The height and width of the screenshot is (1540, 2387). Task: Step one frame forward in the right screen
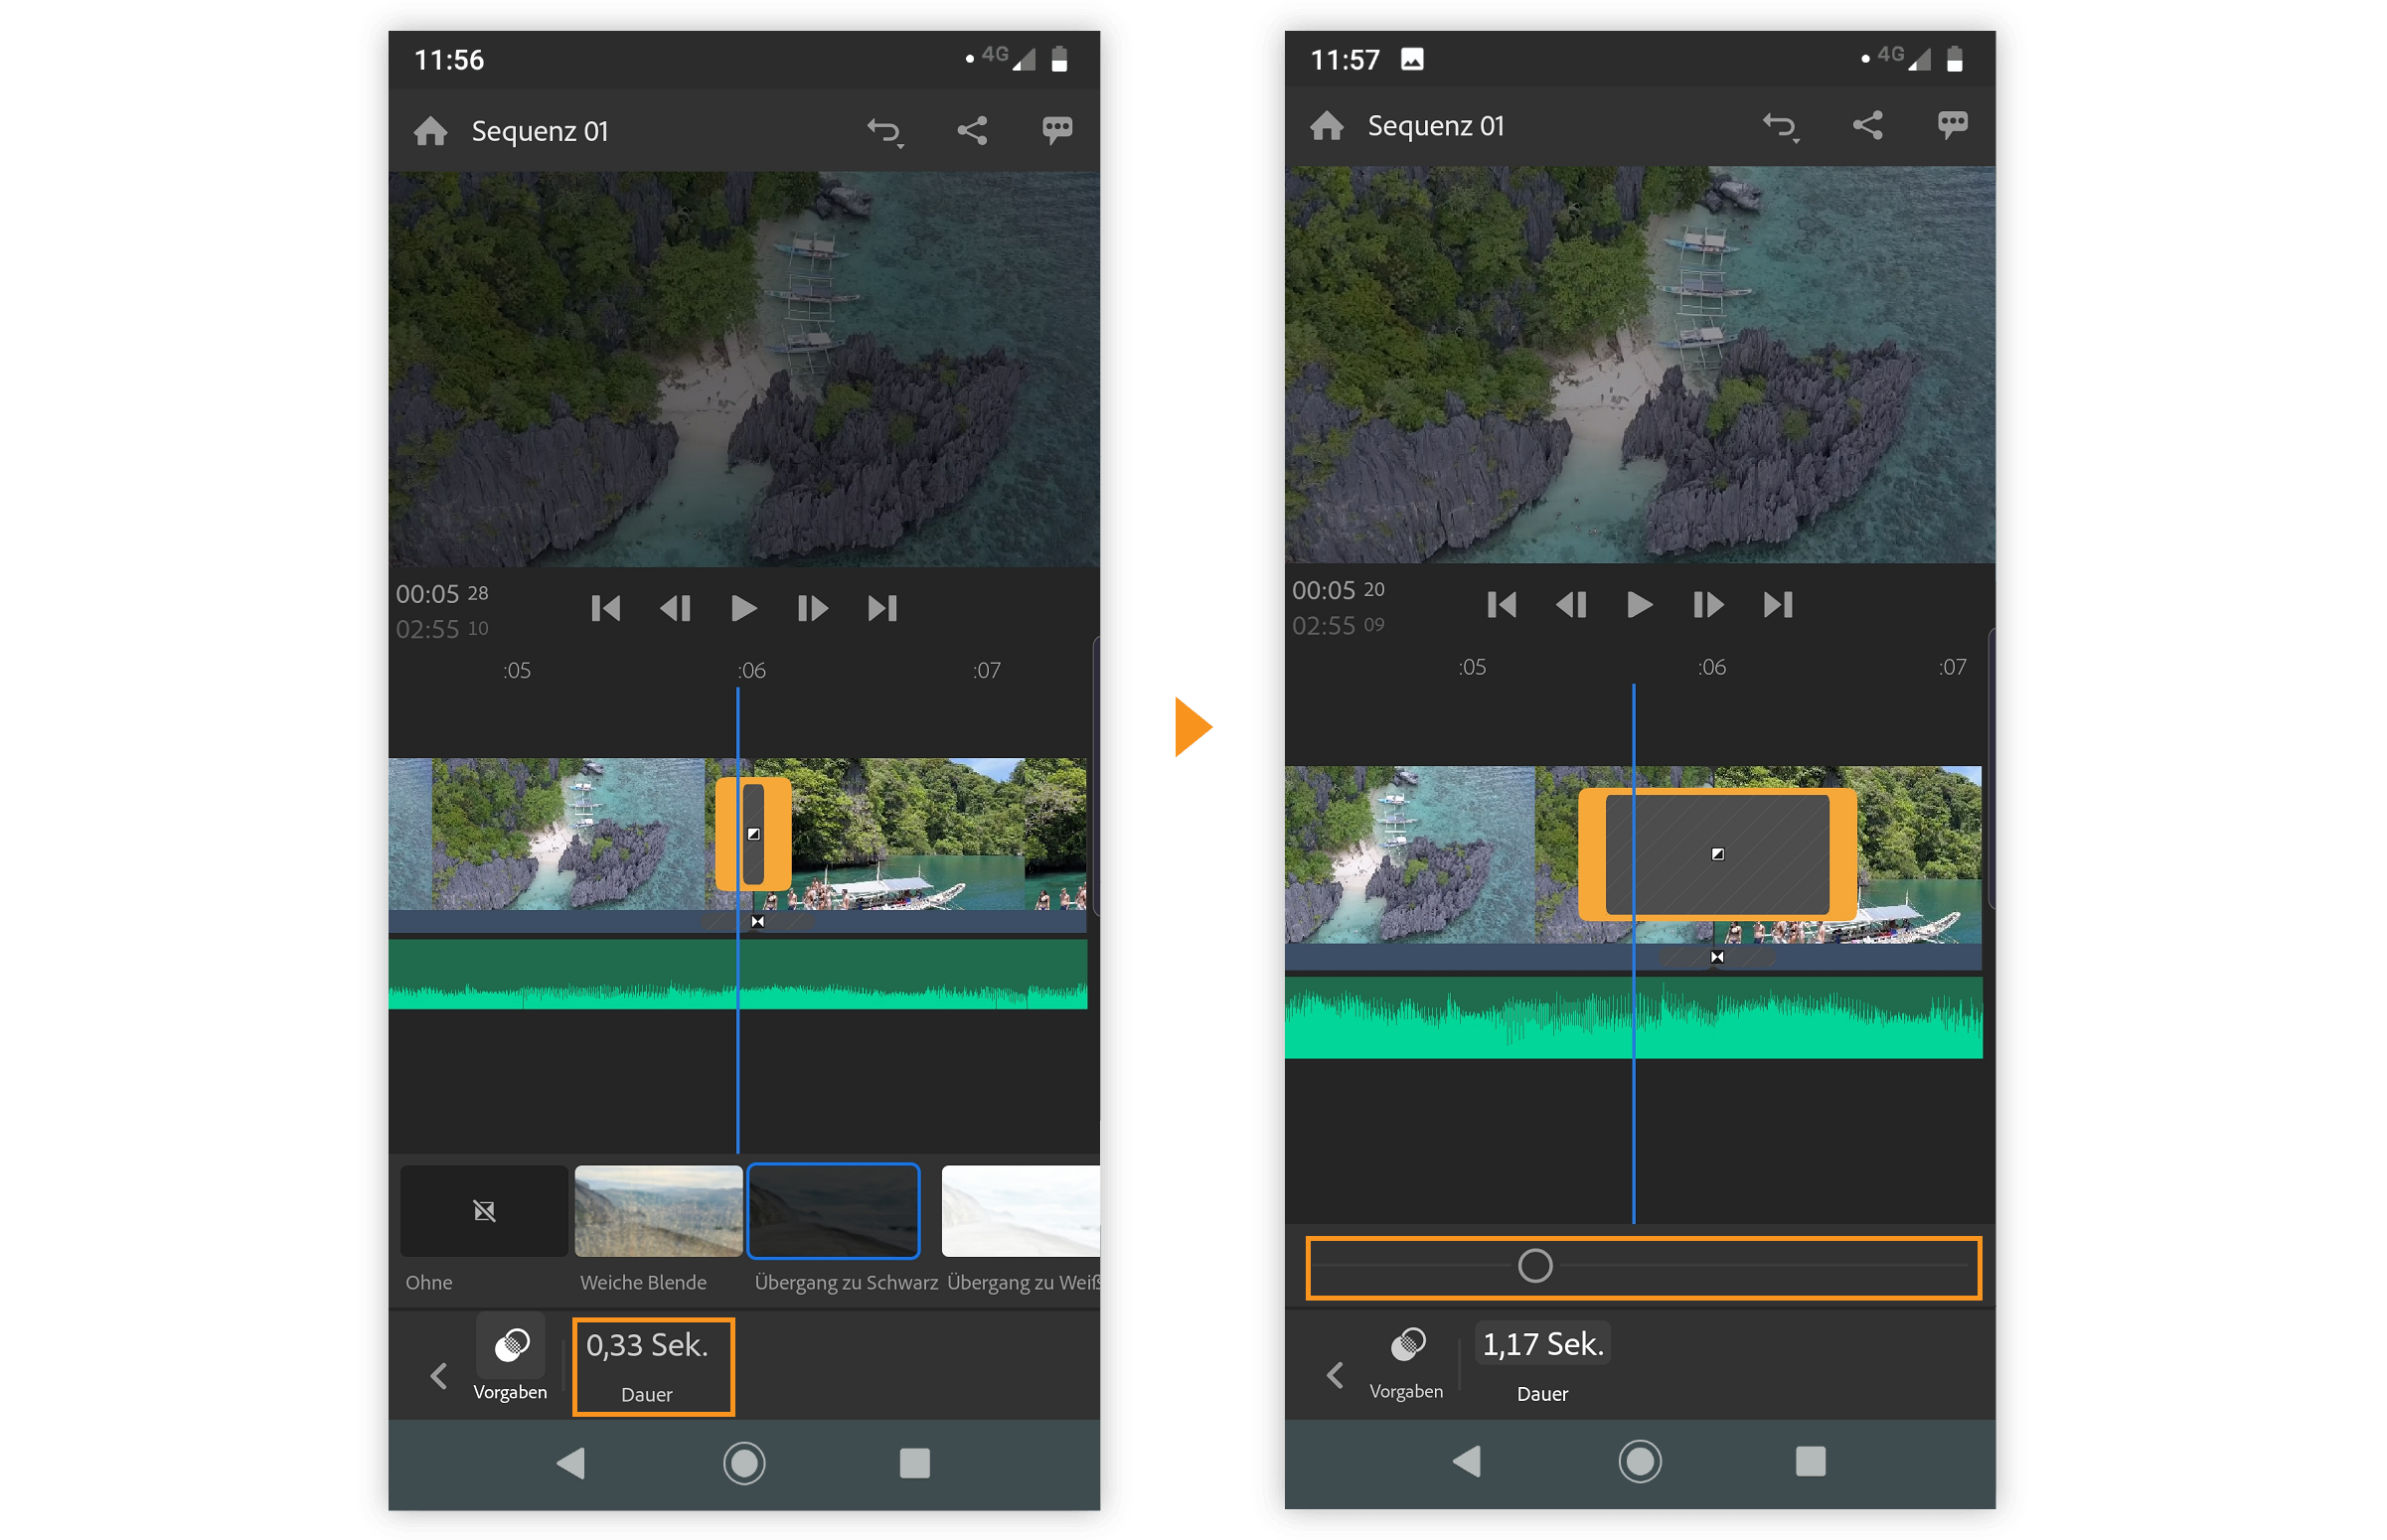pos(1708,604)
